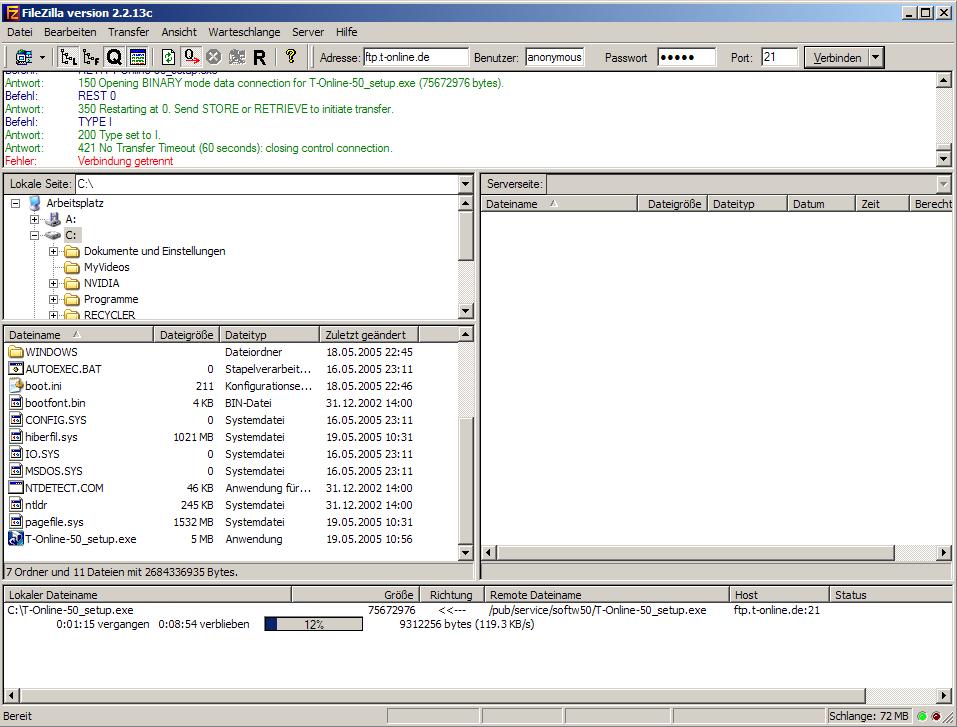This screenshot has width=957, height=727.
Task: Sort the local list by the Dateityp column
Action: click(x=269, y=335)
